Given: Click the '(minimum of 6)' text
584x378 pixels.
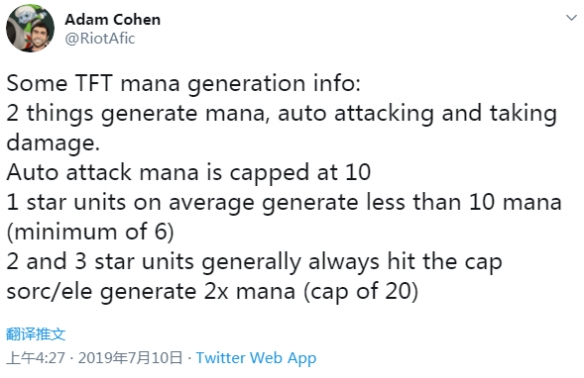Looking at the screenshot, I should coord(90,232).
